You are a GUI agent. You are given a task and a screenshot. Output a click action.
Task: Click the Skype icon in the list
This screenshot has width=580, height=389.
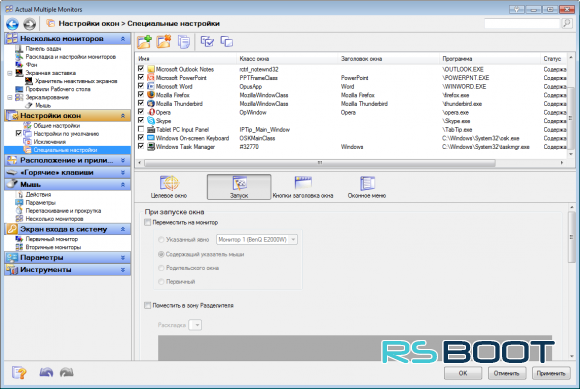(151, 121)
